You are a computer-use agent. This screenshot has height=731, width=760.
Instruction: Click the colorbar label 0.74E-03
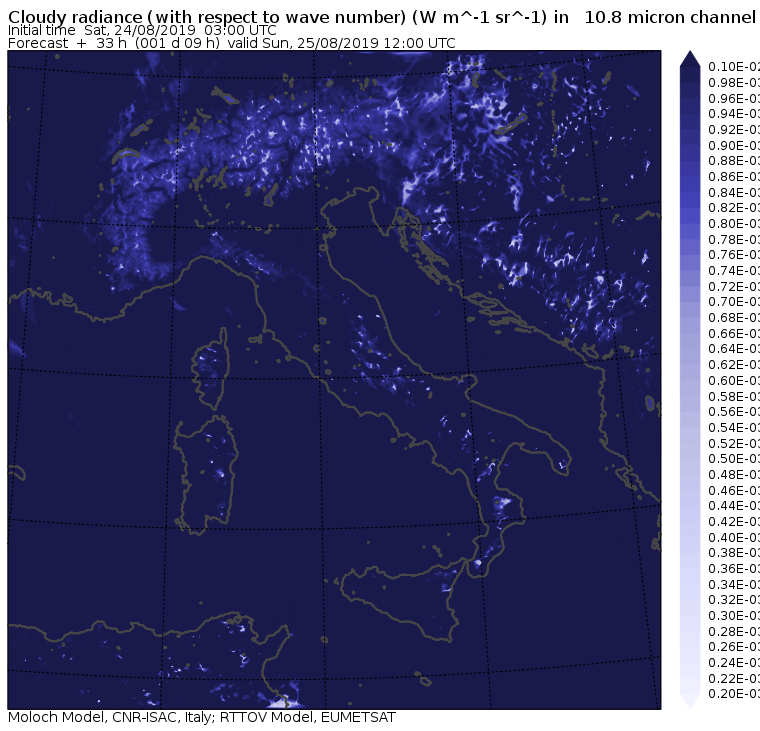click(734, 271)
